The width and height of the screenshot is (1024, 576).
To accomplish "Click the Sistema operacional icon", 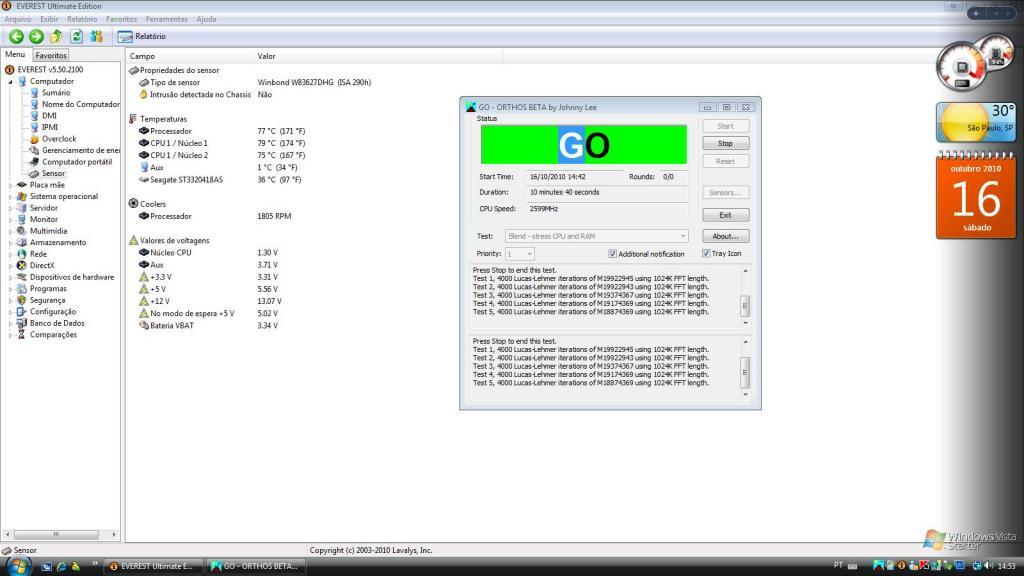I will (22, 196).
